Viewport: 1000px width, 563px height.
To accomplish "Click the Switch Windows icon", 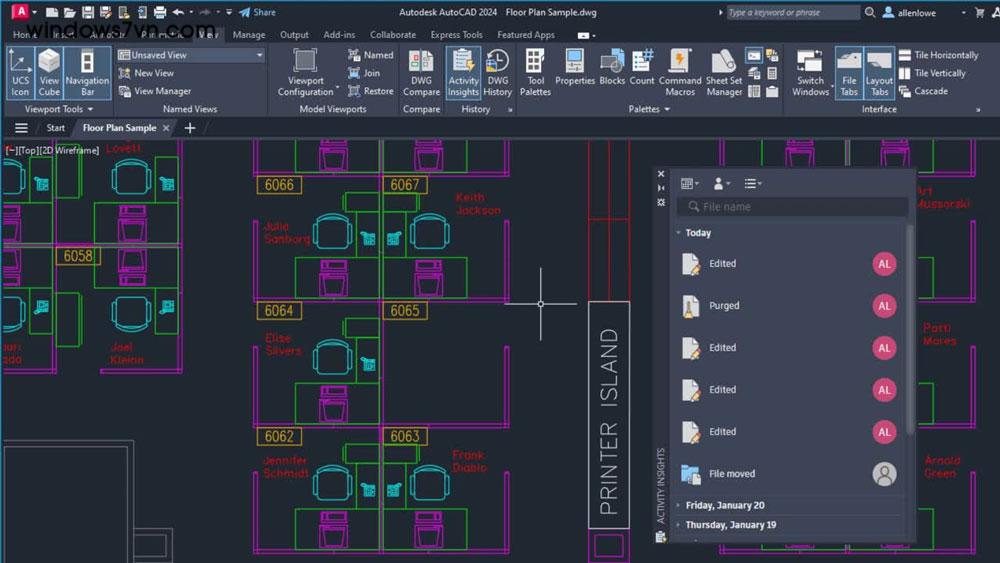I will [x=810, y=61].
